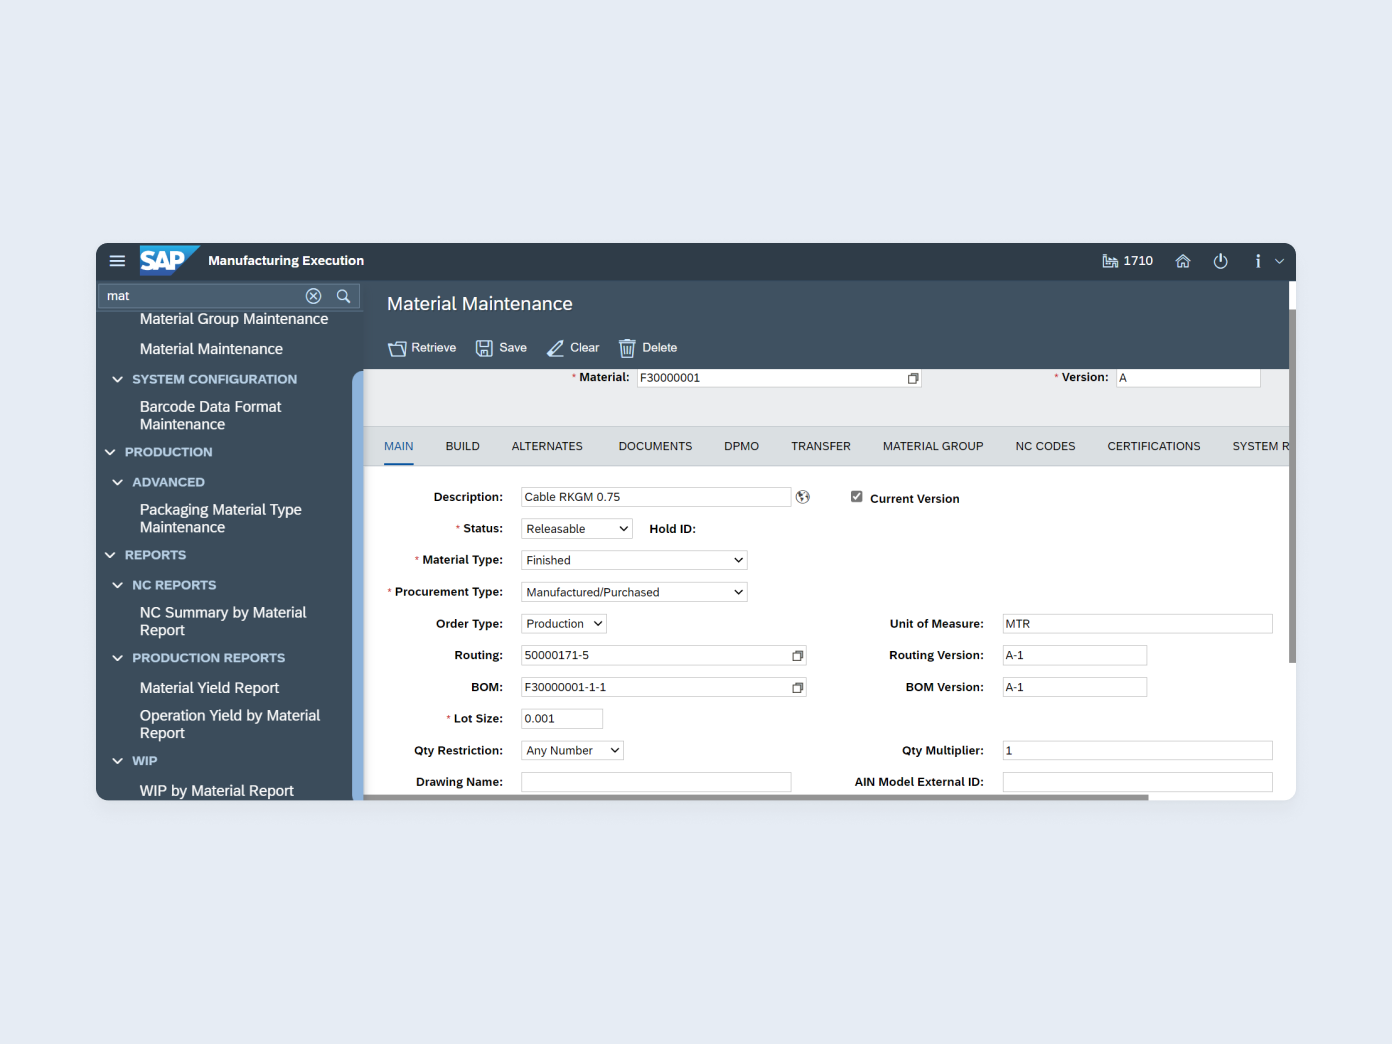
Task: Switch to the DOCUMENTS tab
Action: click(x=655, y=446)
